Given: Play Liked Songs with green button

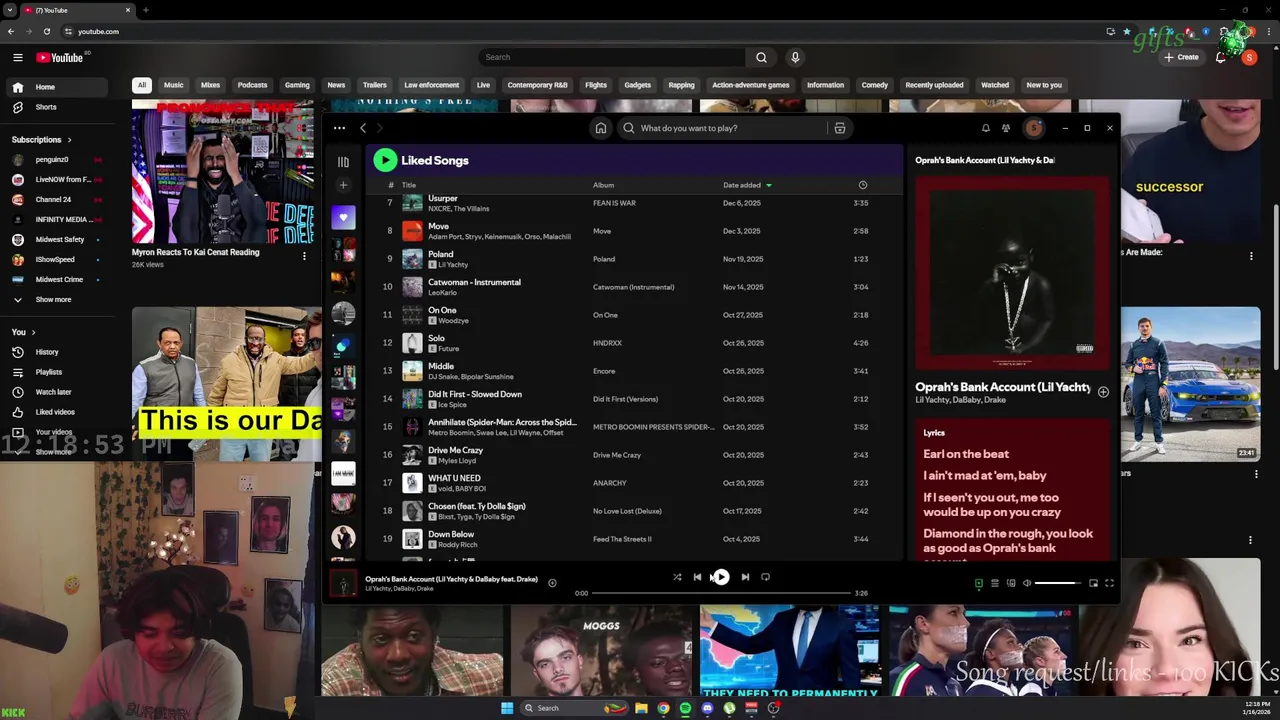Looking at the screenshot, I should (385, 160).
